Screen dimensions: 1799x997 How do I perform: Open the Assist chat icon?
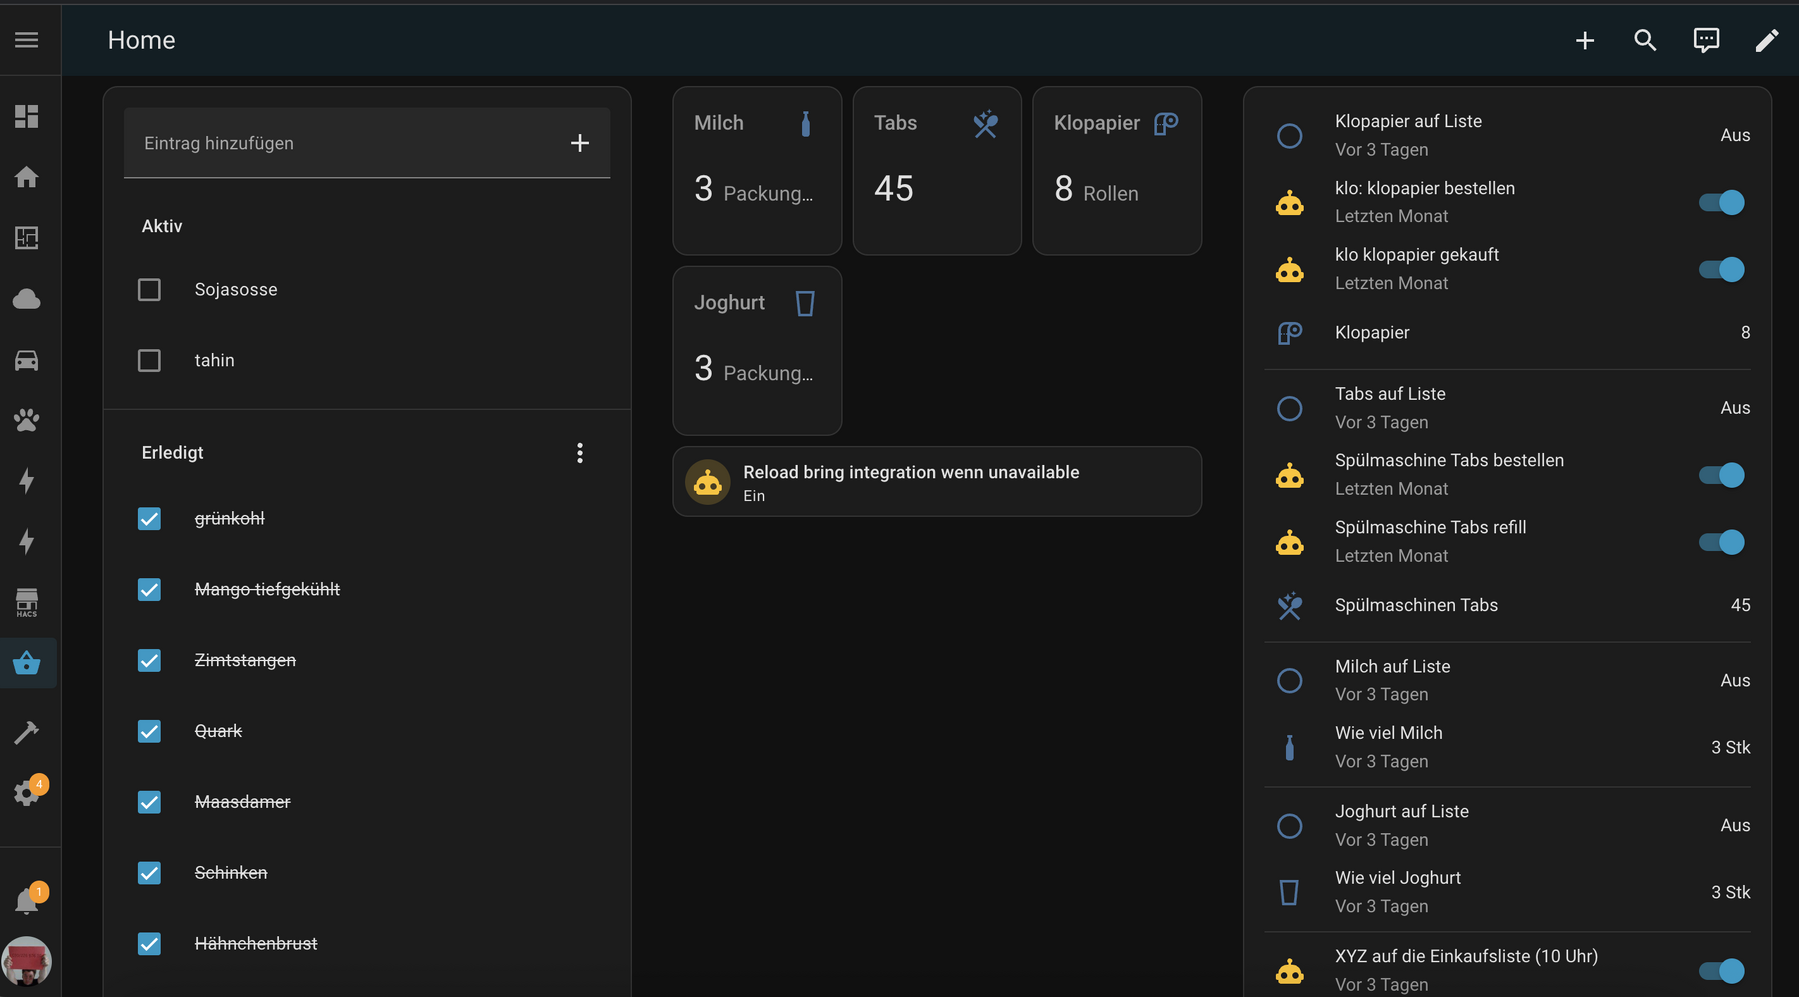1706,40
